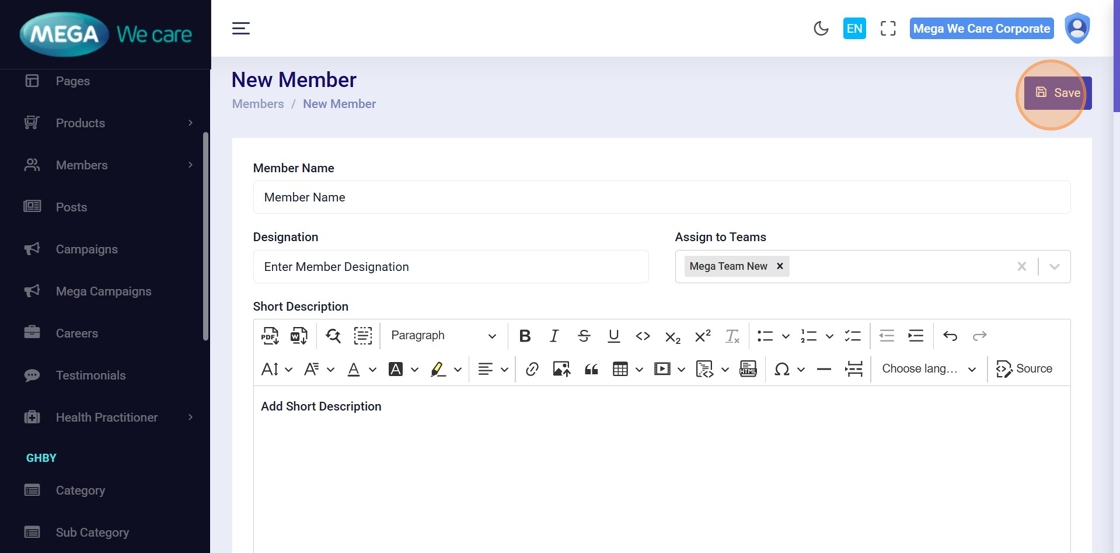Click the Save button
Screen dimensions: 1120x553
[x=1057, y=93]
